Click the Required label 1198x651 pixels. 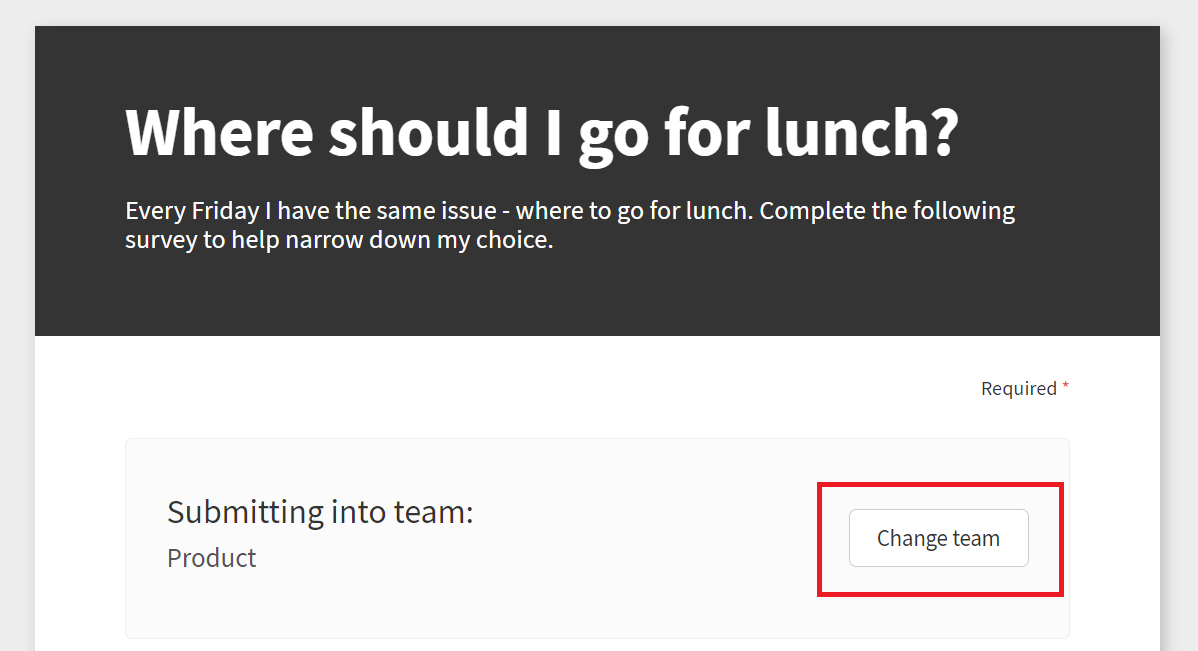click(1018, 388)
